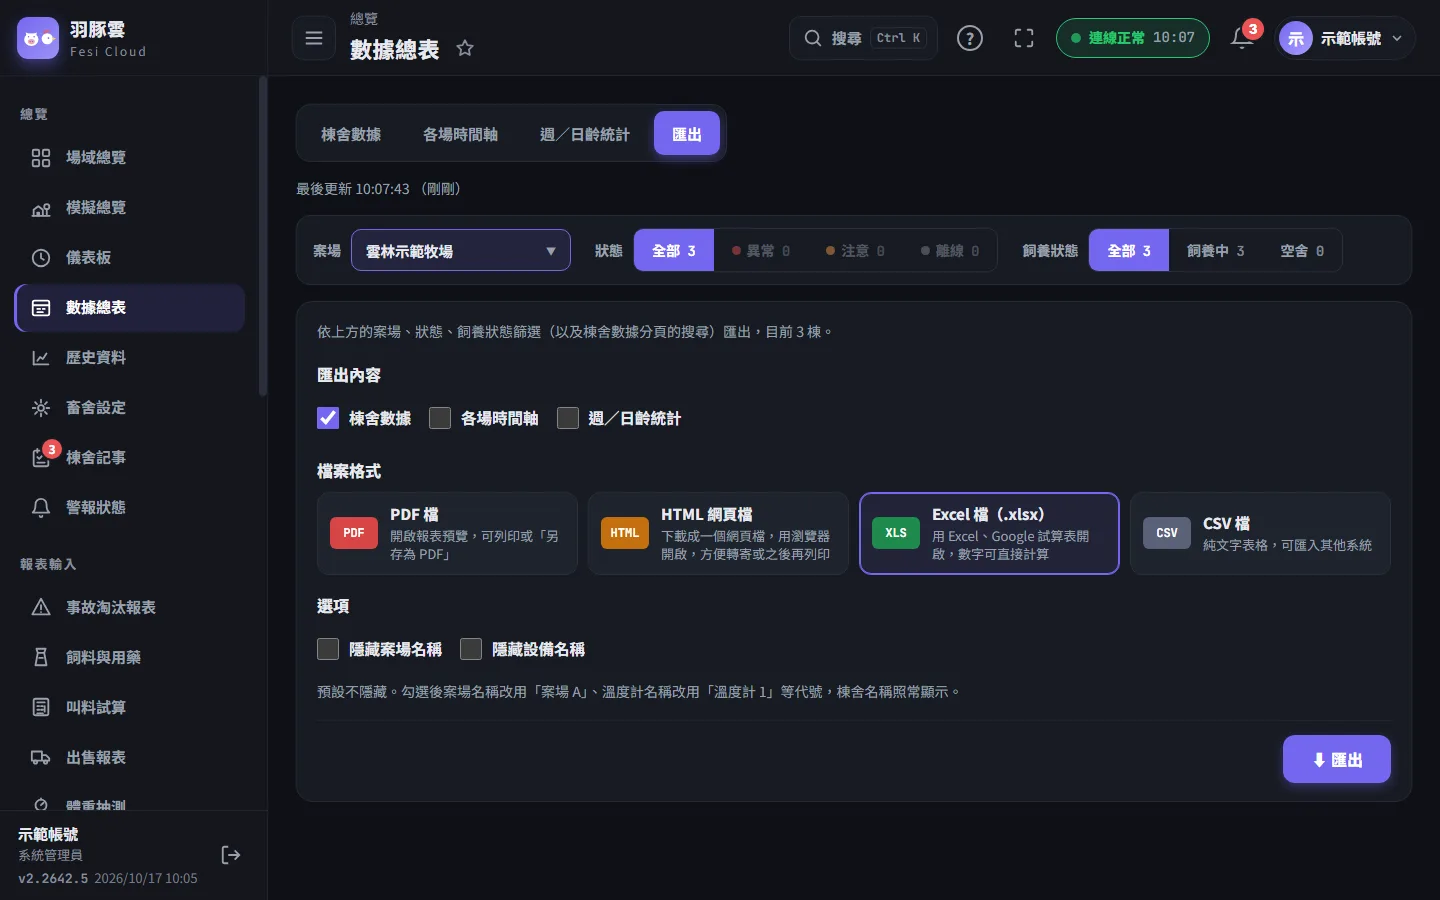Enable the 隱藏設備名稱 option

tap(471, 649)
